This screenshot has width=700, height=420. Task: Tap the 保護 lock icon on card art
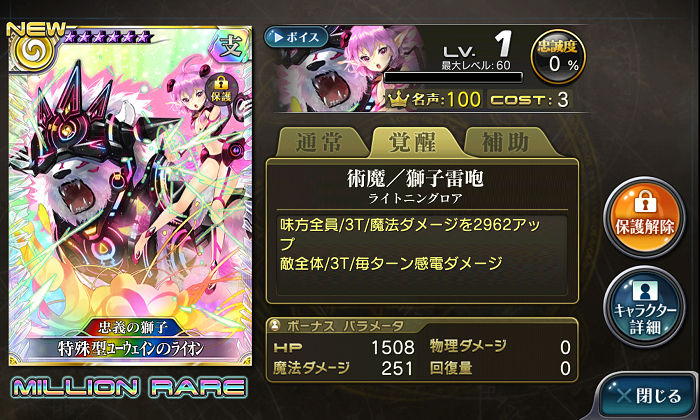coord(221,88)
